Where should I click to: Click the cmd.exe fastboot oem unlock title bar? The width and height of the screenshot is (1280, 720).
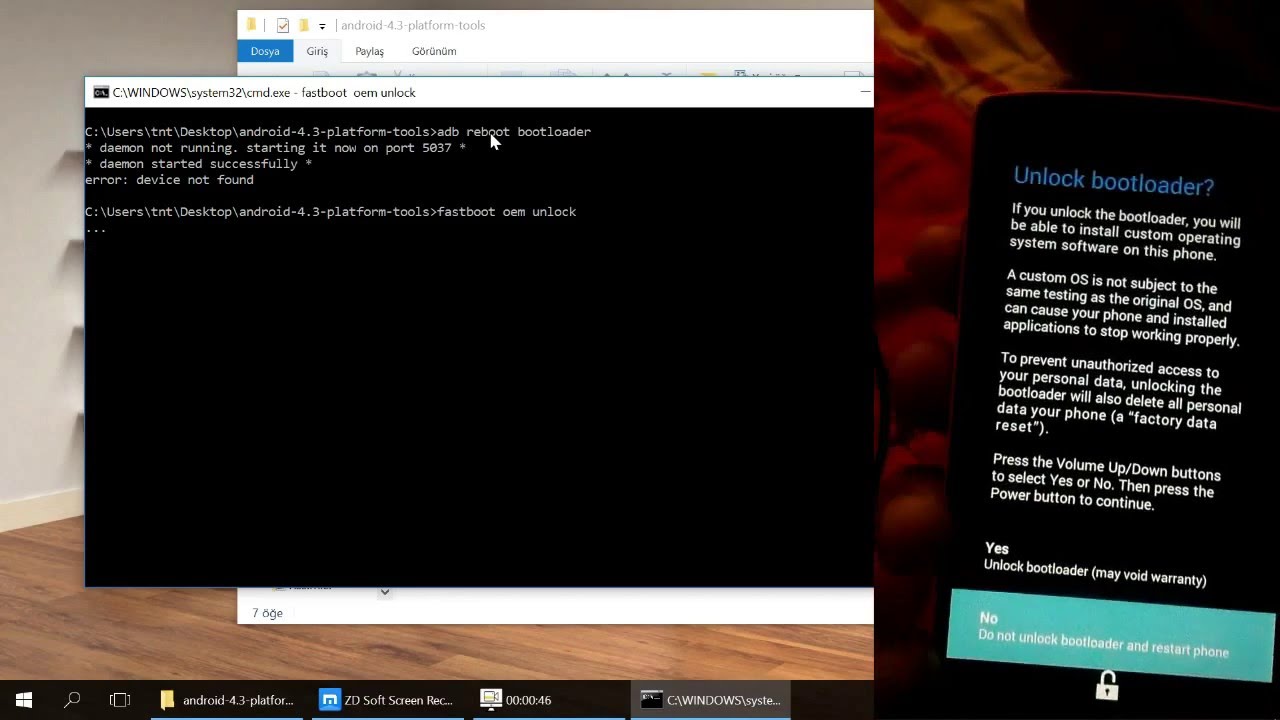coord(264,92)
